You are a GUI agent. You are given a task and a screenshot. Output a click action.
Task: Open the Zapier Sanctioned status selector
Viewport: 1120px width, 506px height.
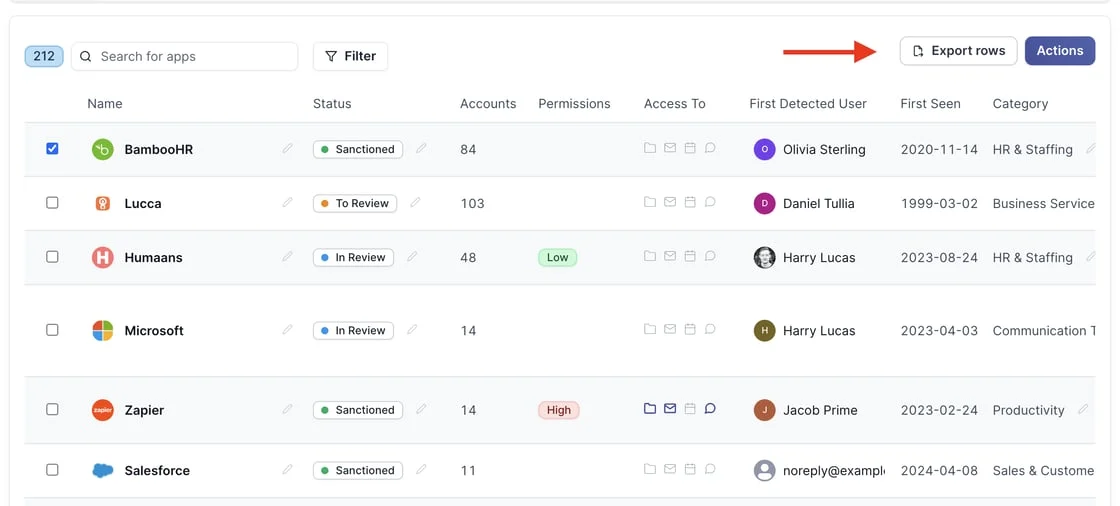coord(358,410)
